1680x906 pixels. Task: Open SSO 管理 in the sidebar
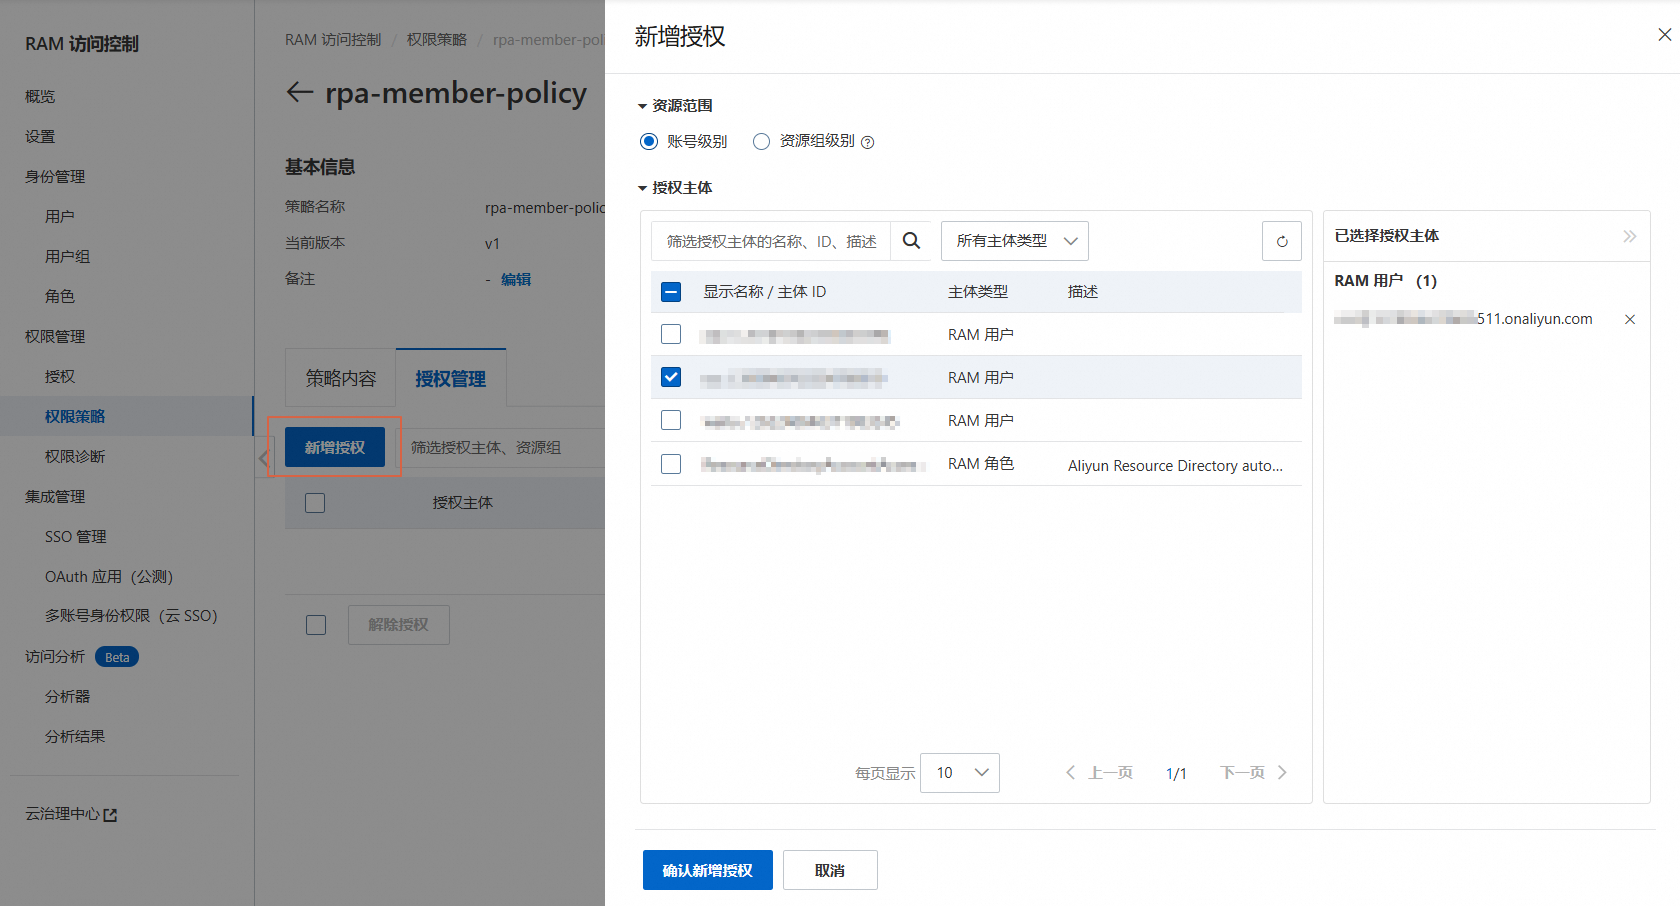pos(76,536)
